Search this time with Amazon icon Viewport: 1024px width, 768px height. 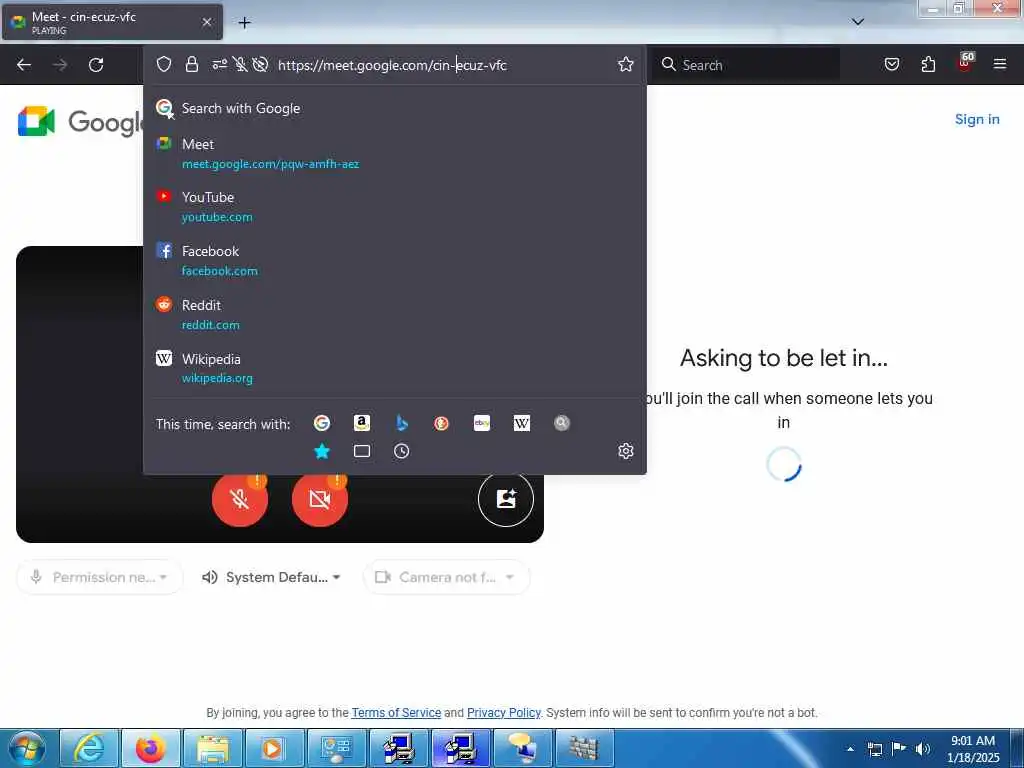361,423
